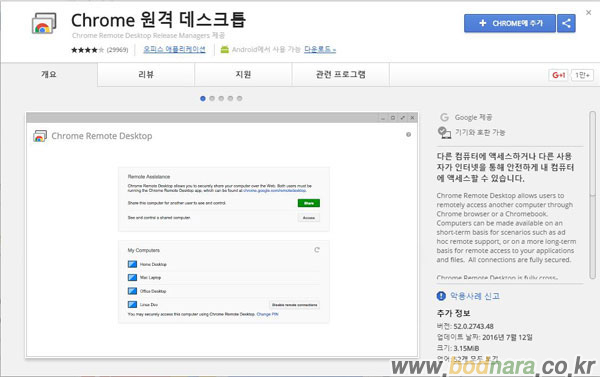Click the Chrome Remote Desktop app icon in header
The width and height of the screenshot is (600, 377).
(44, 23)
